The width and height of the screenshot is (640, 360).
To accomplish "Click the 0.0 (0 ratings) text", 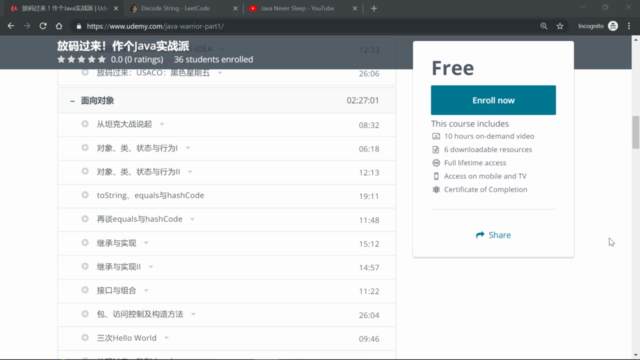I will click(x=137, y=60).
